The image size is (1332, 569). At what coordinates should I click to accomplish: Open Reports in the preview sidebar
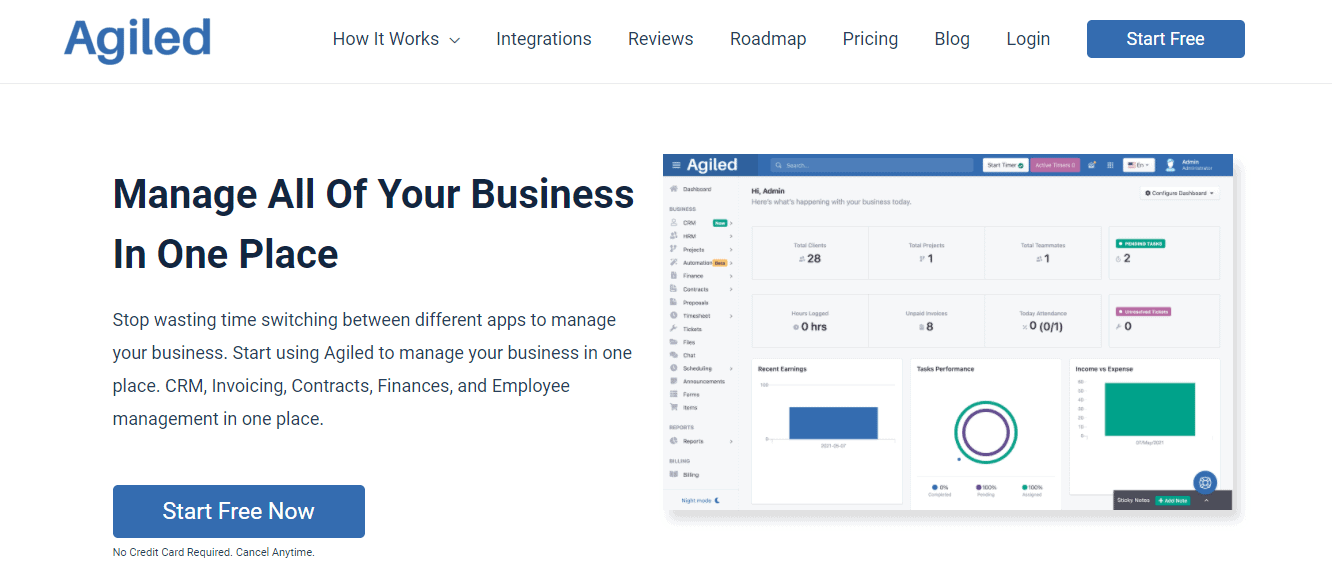700,441
